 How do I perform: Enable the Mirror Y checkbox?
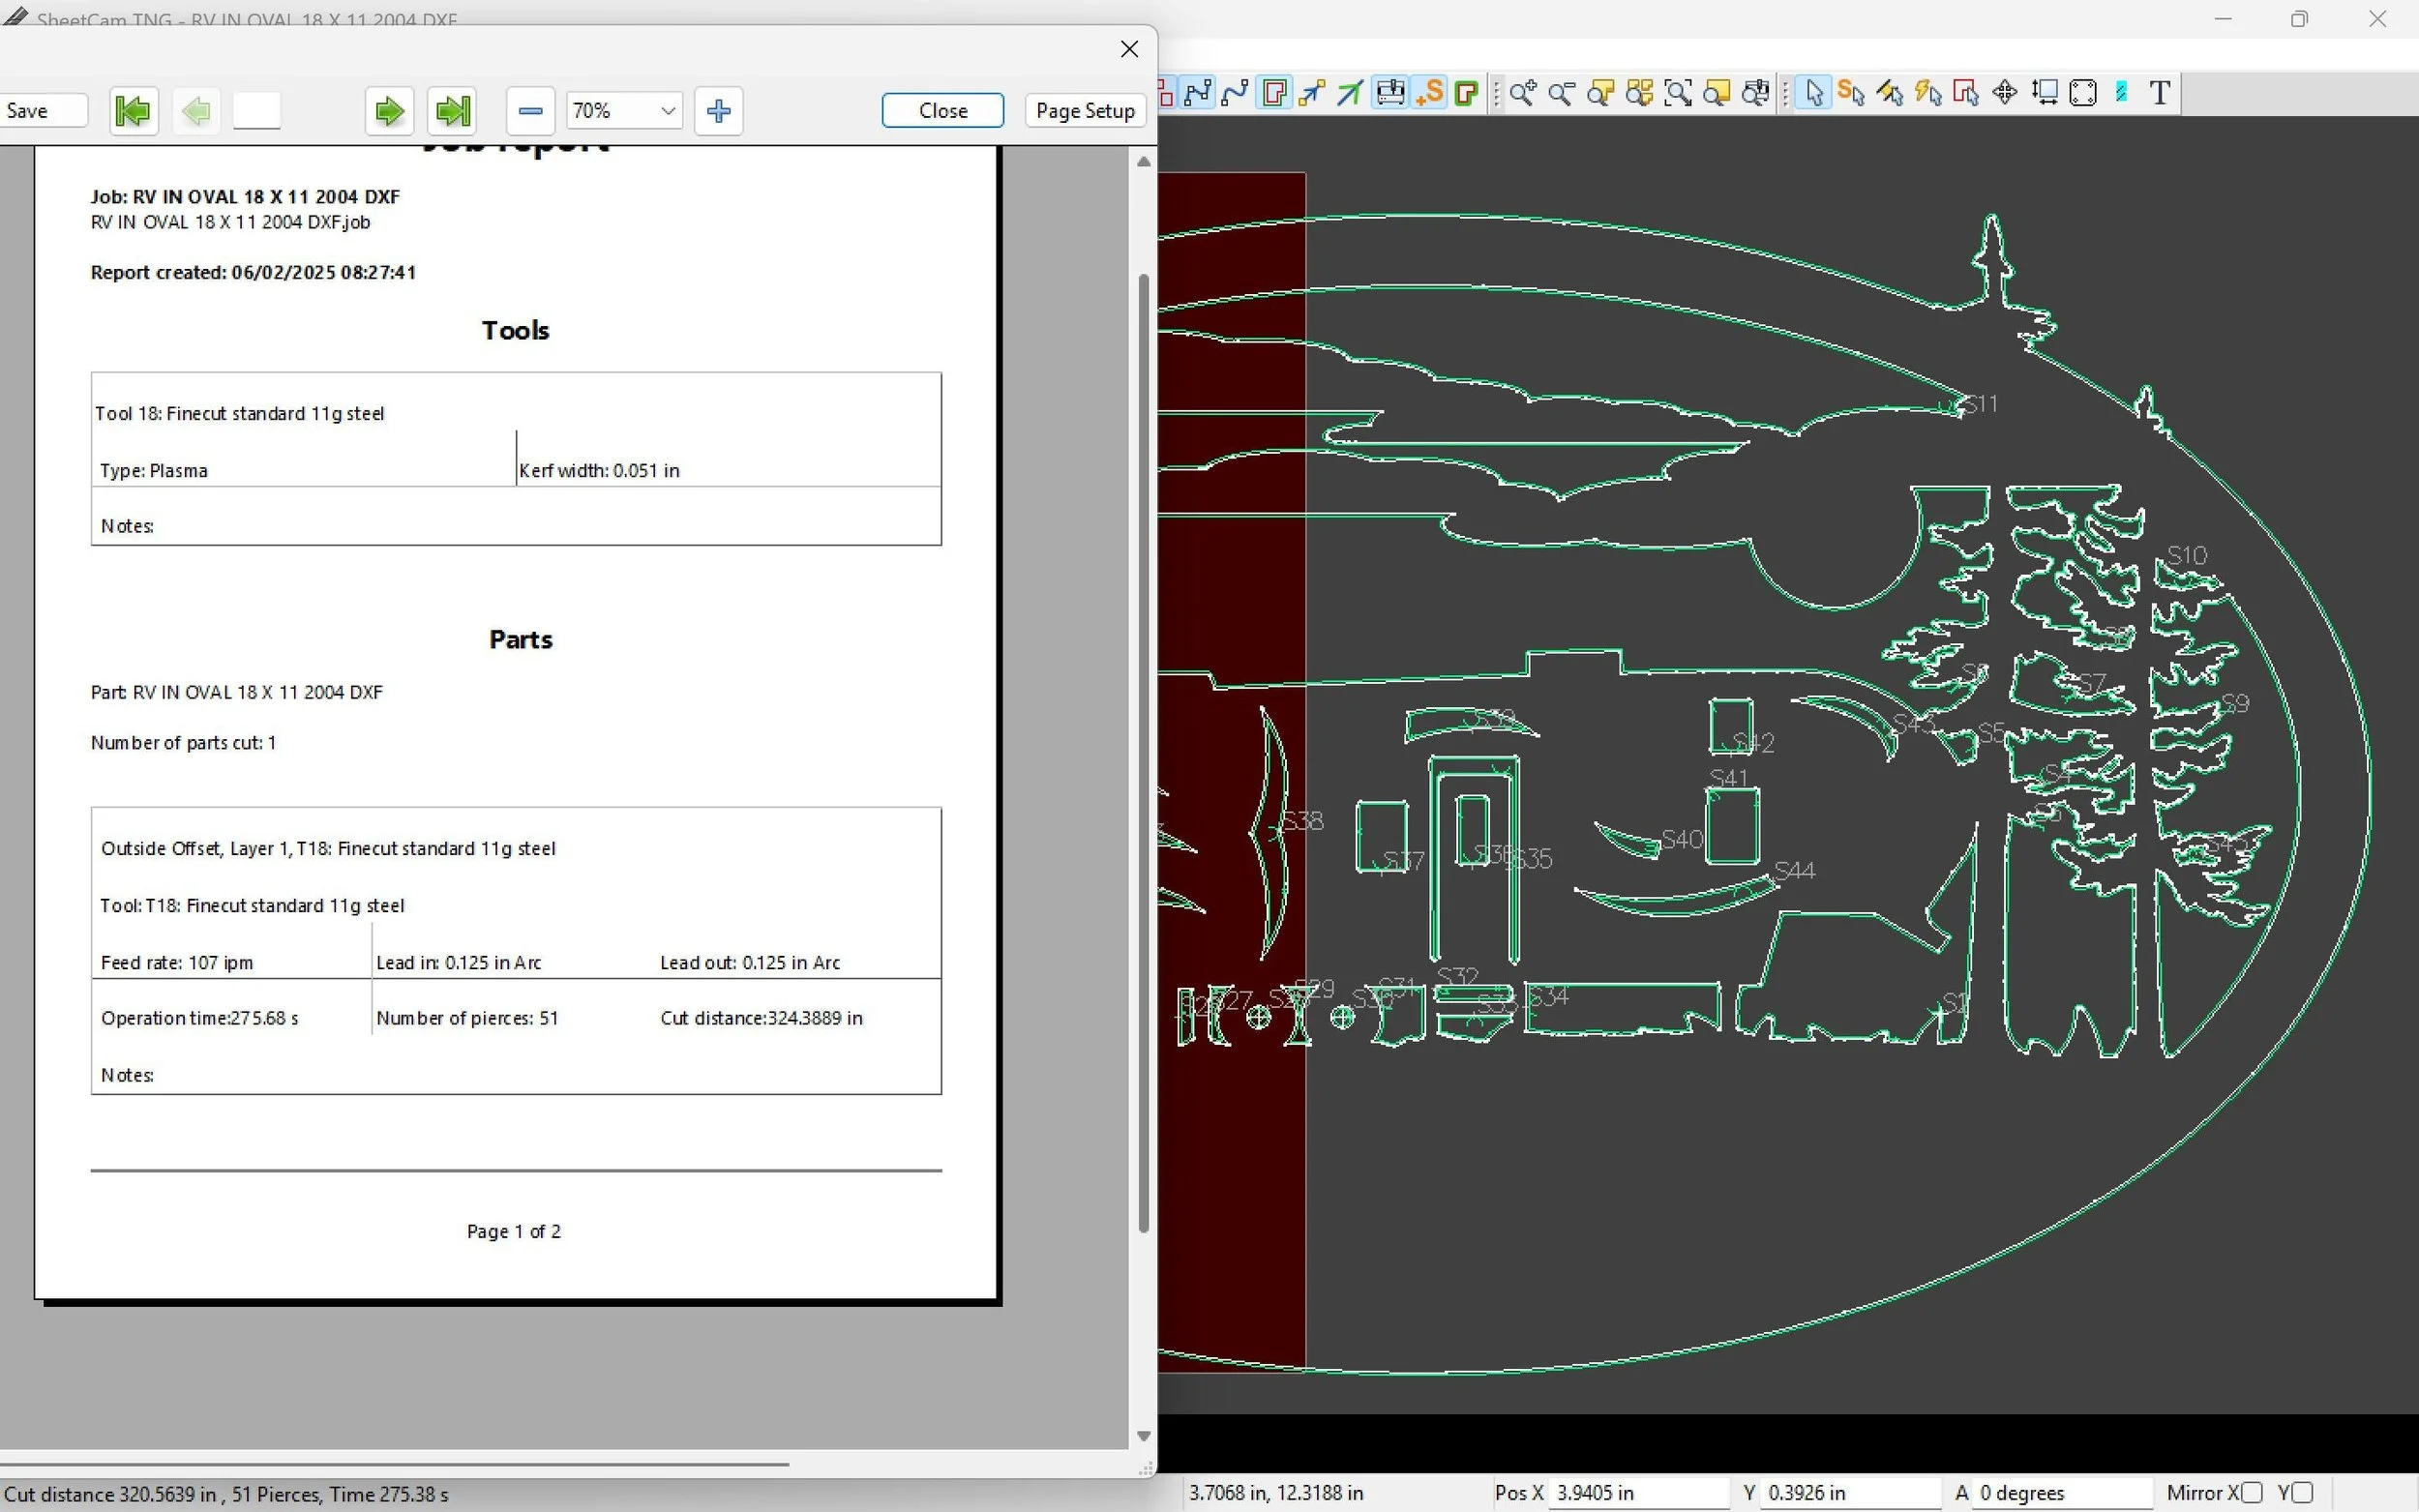[2301, 1492]
